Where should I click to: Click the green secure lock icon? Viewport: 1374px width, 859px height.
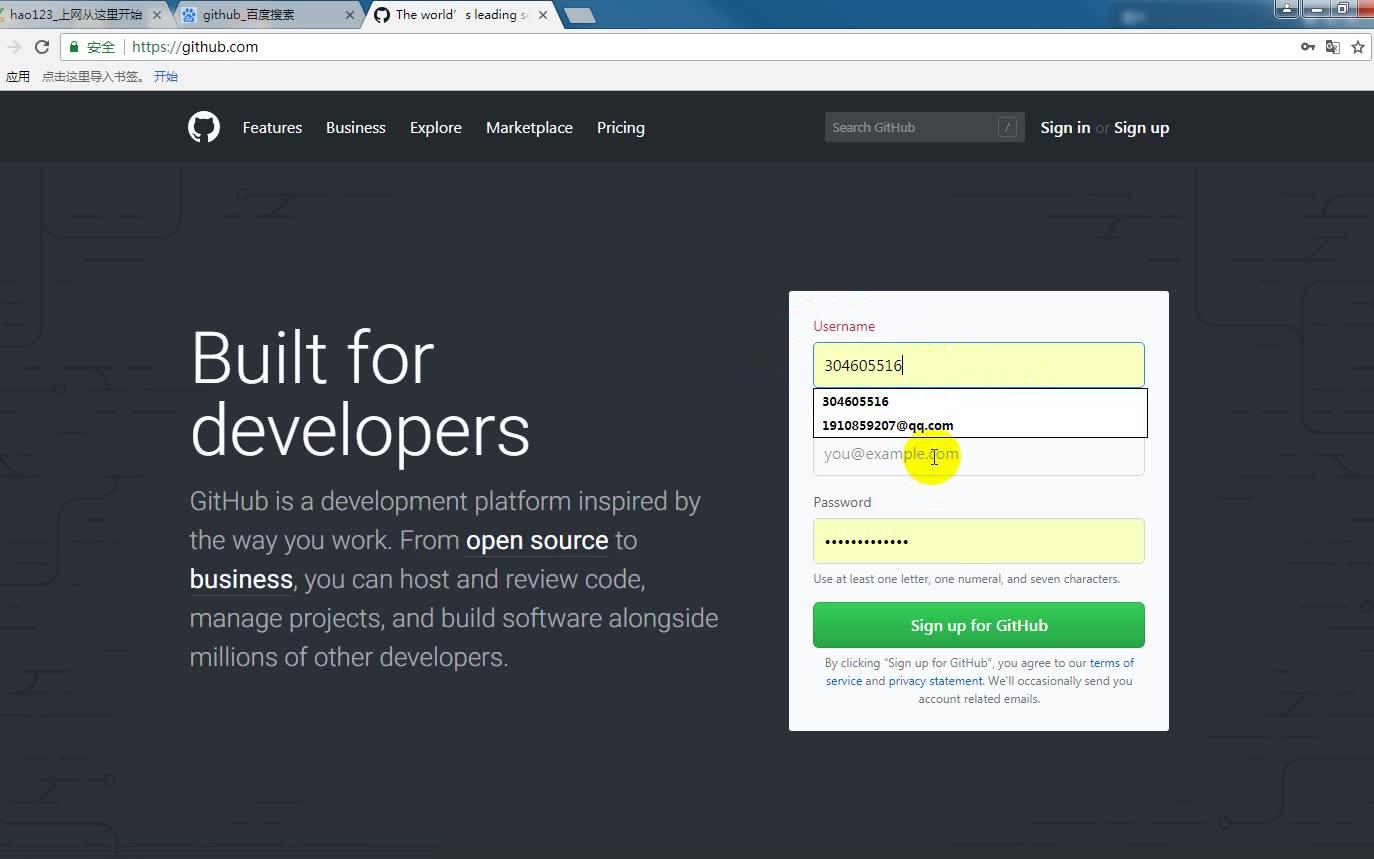coord(74,47)
